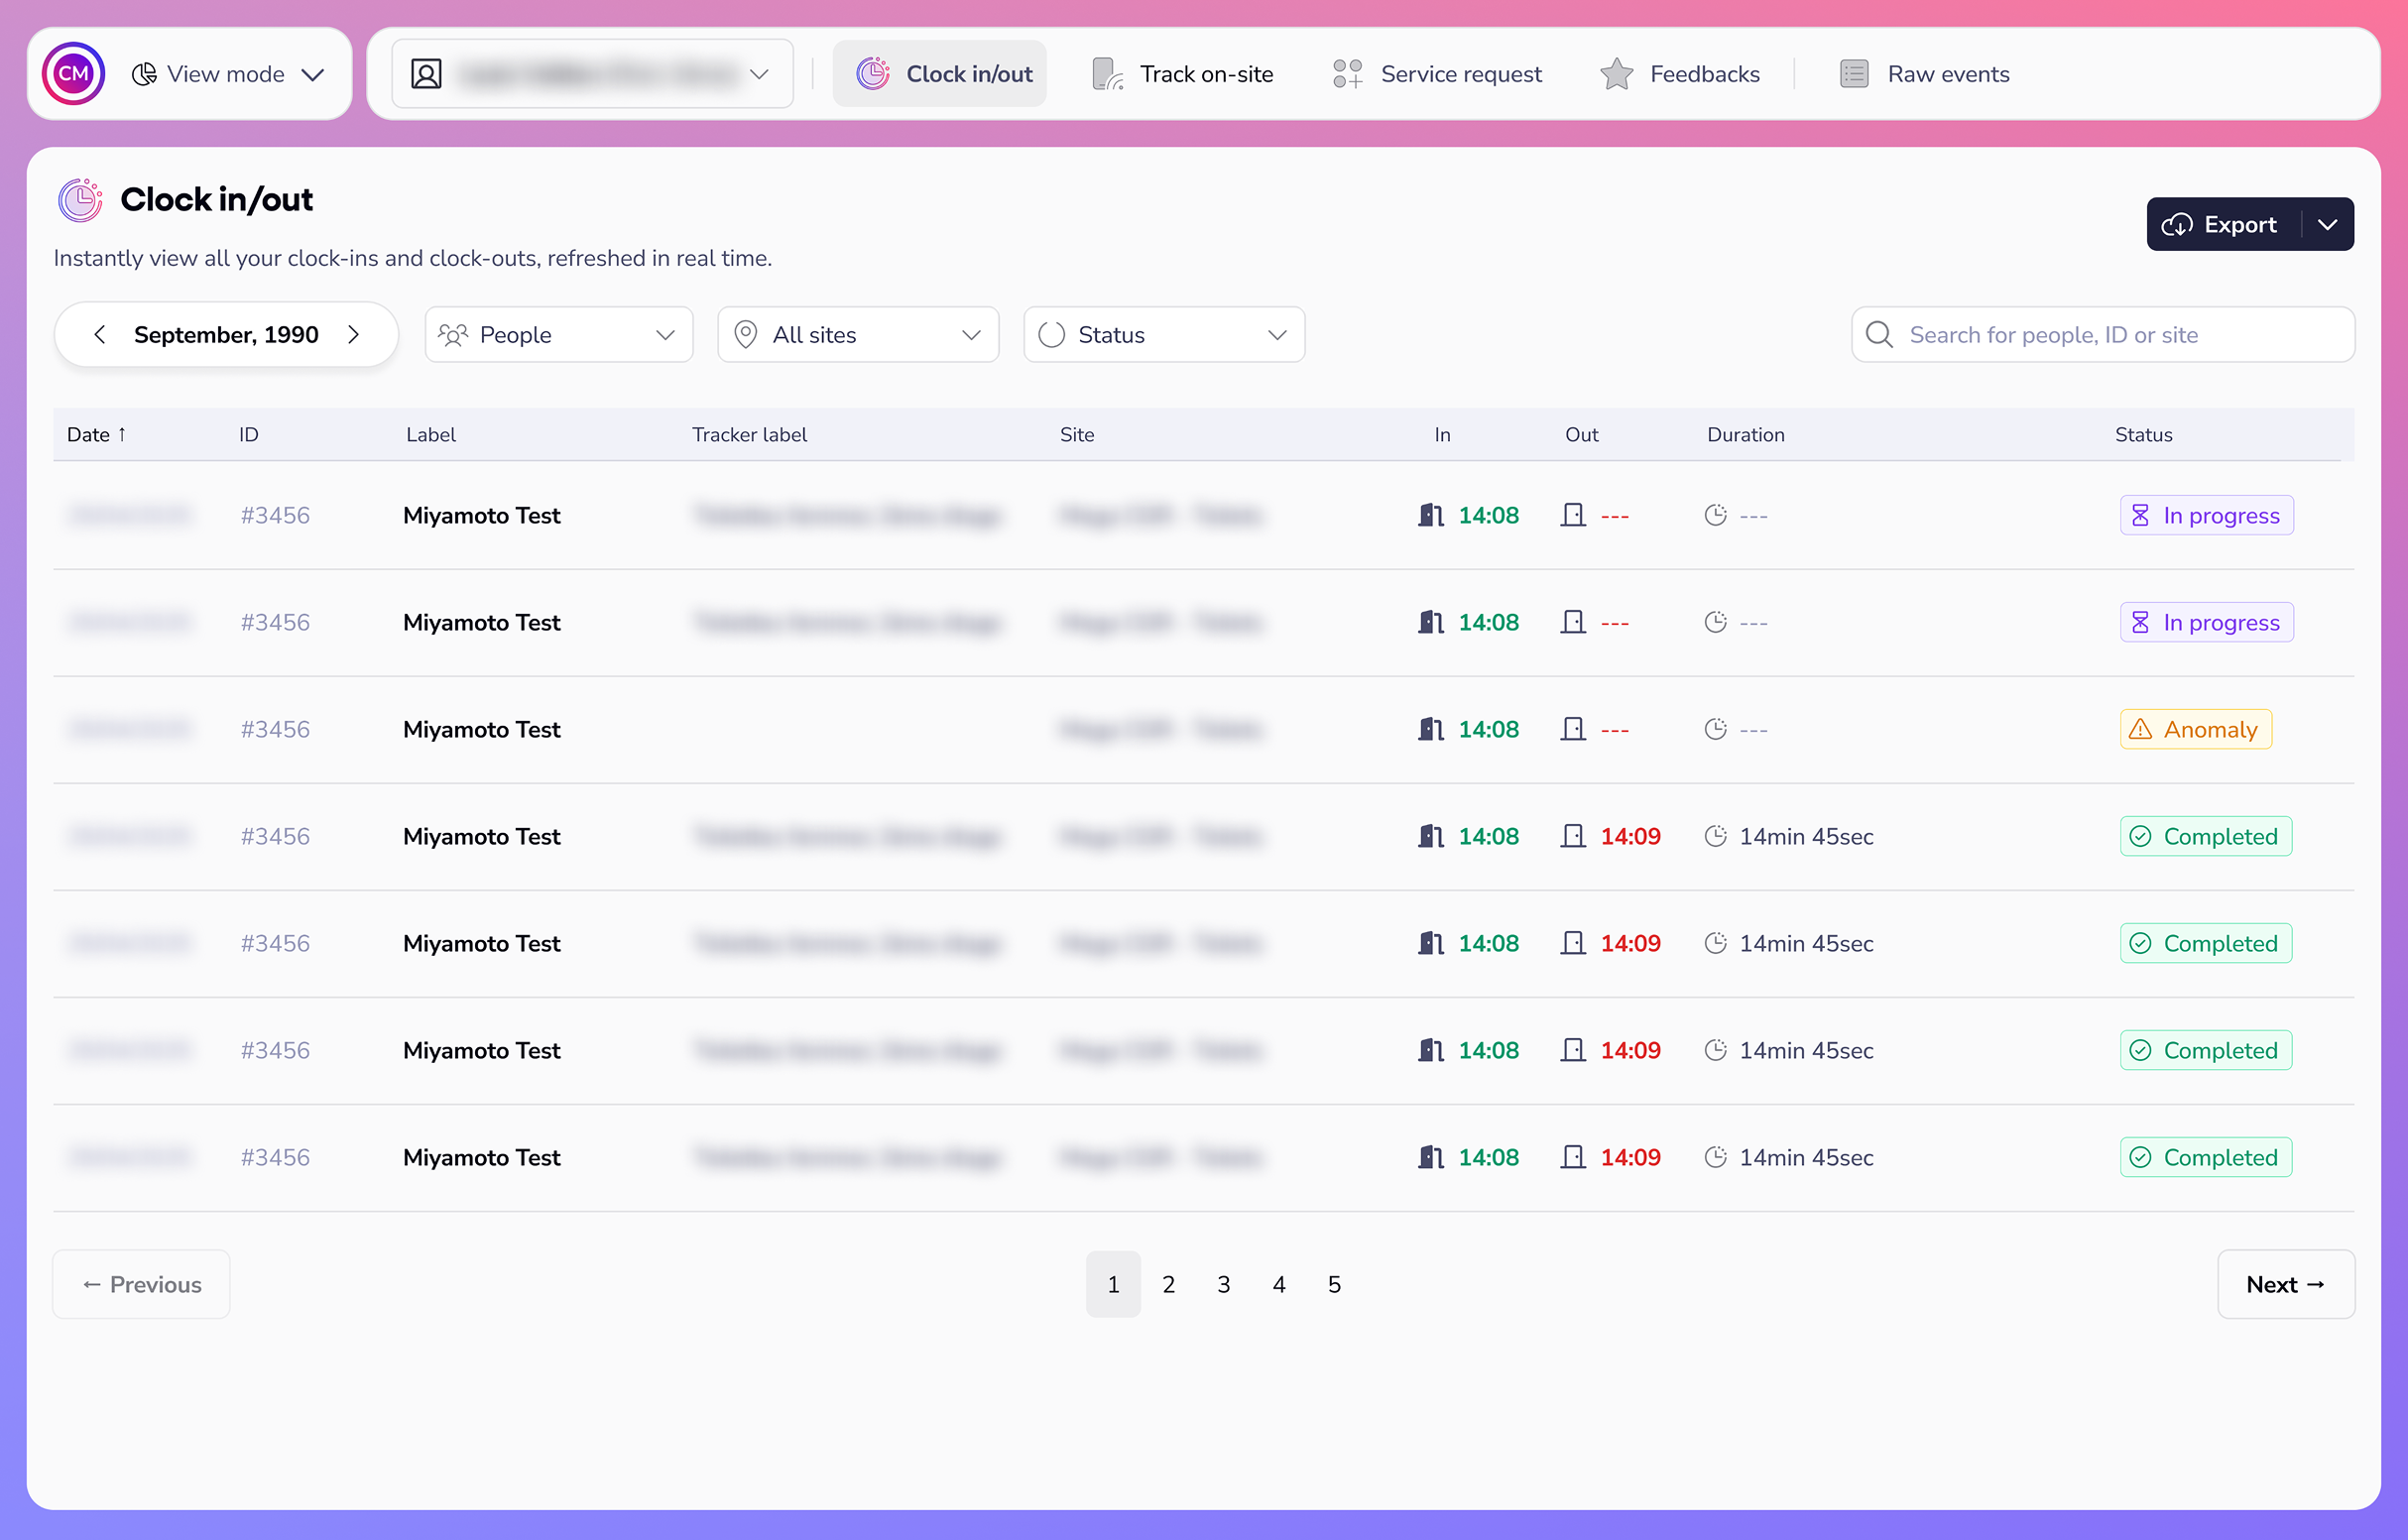Expand the Status filter dropdown
The height and width of the screenshot is (1540, 2408).
pos(1163,334)
